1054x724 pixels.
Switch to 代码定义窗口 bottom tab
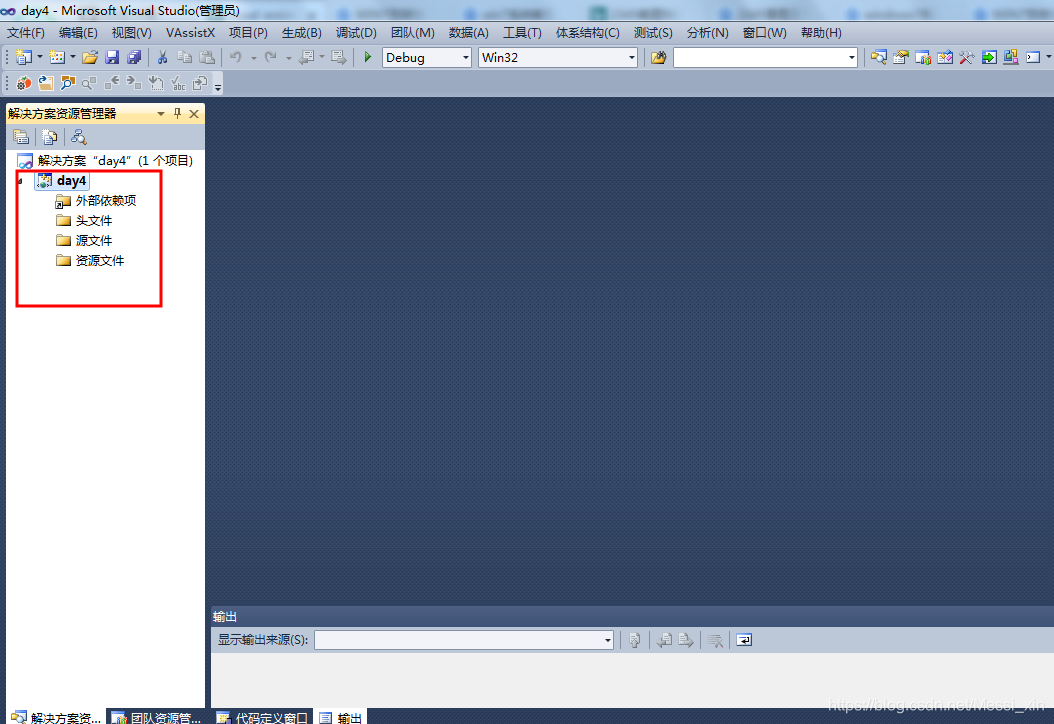click(262, 717)
